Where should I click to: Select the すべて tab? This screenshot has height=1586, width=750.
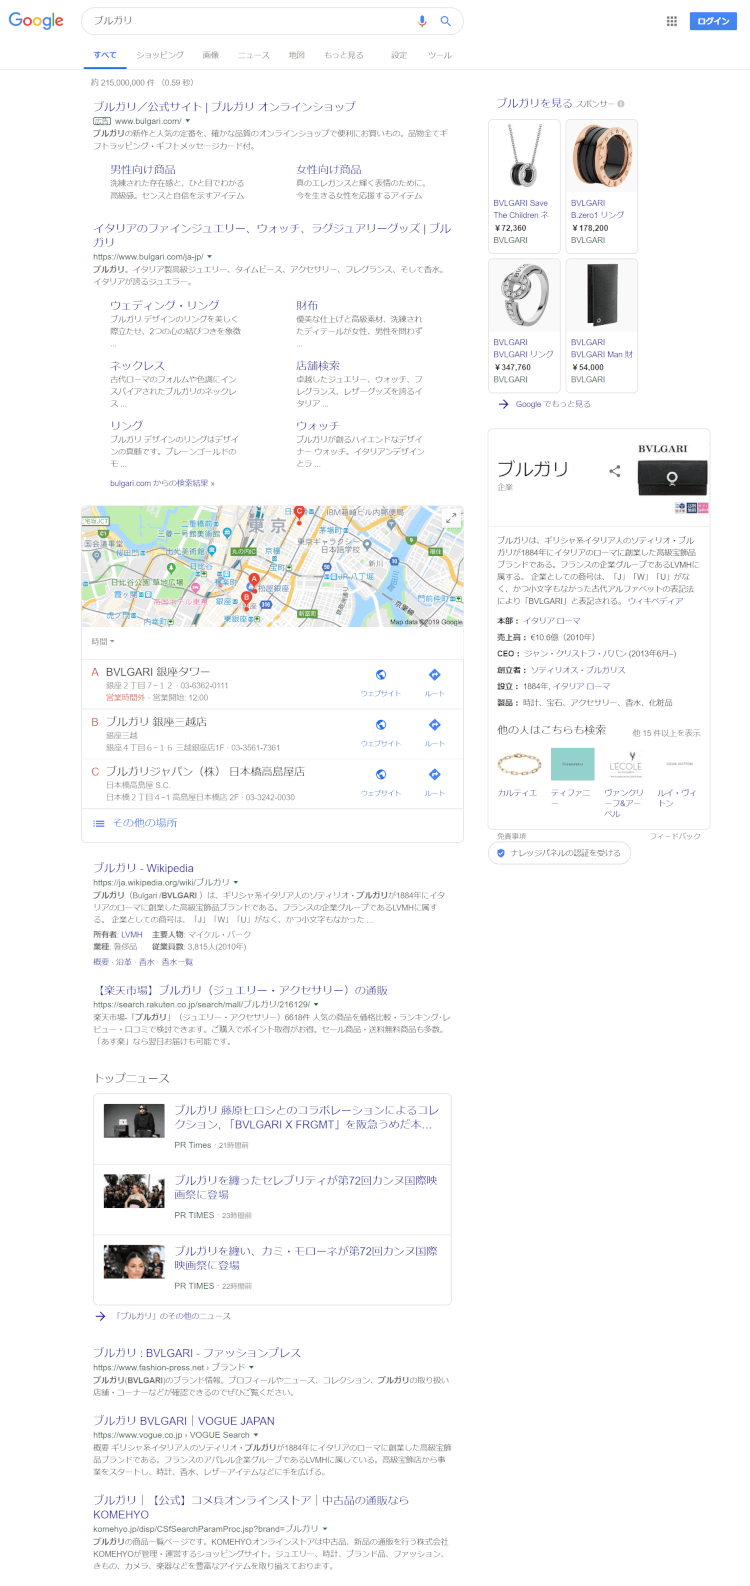point(105,55)
